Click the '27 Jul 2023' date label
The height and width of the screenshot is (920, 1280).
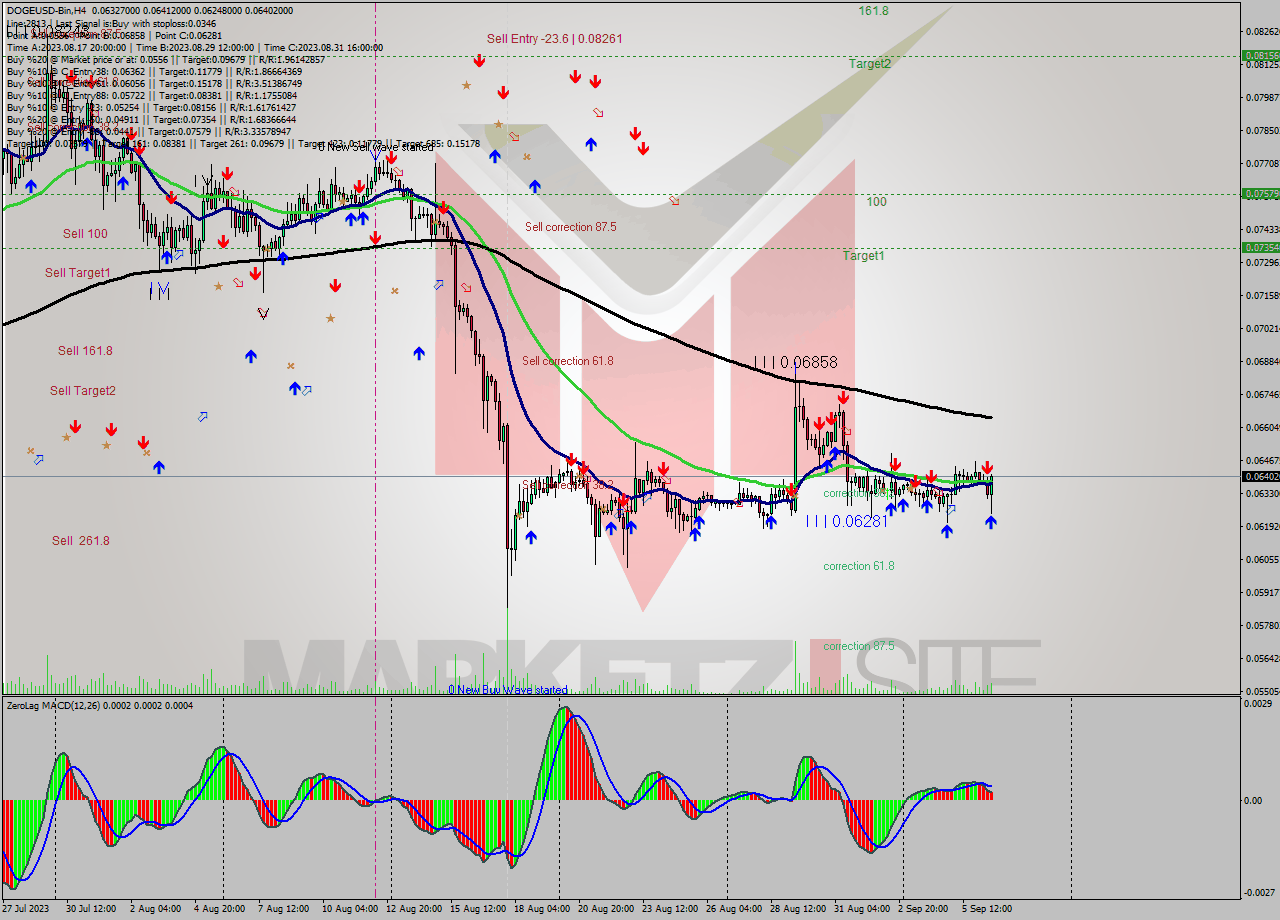25,909
